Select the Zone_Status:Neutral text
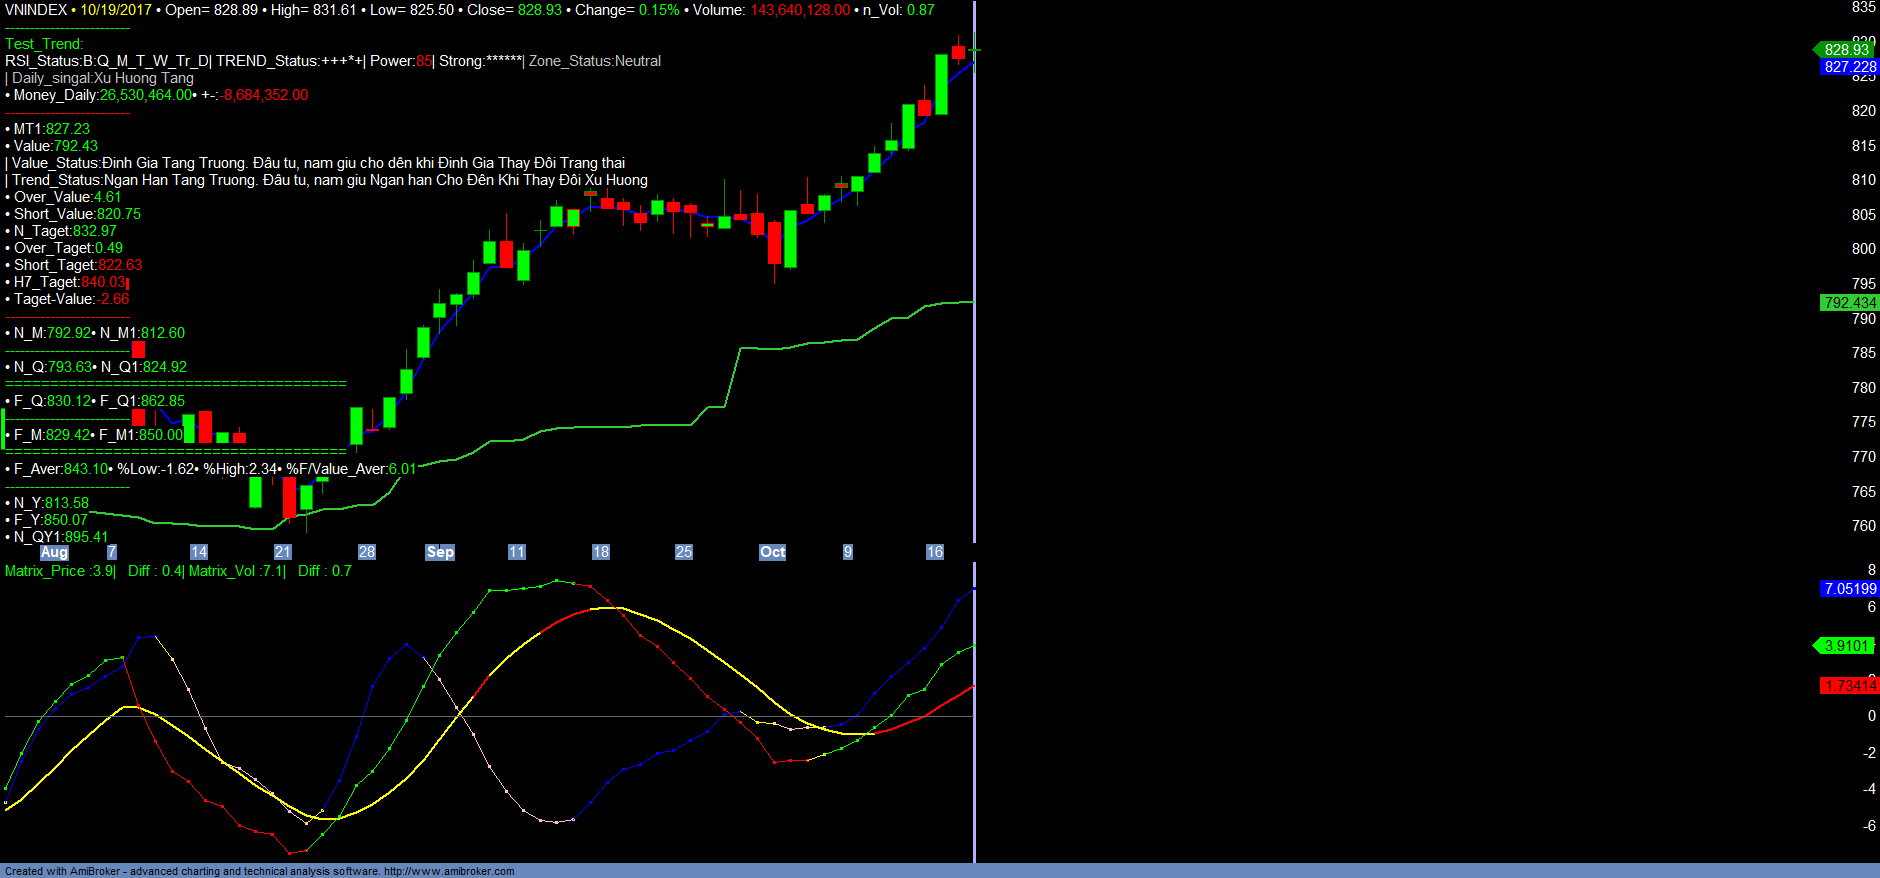Viewport: 1880px width, 878px height. 595,61
